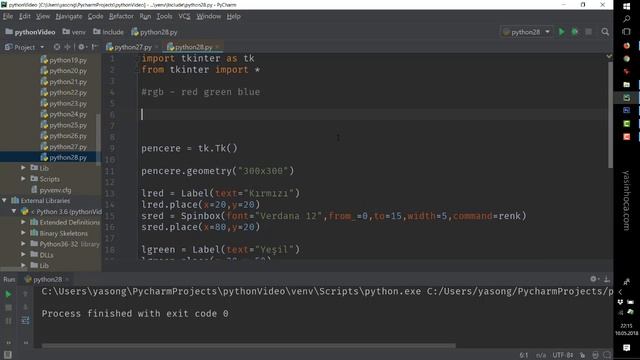Expand the Scripts folder

tap(23, 179)
